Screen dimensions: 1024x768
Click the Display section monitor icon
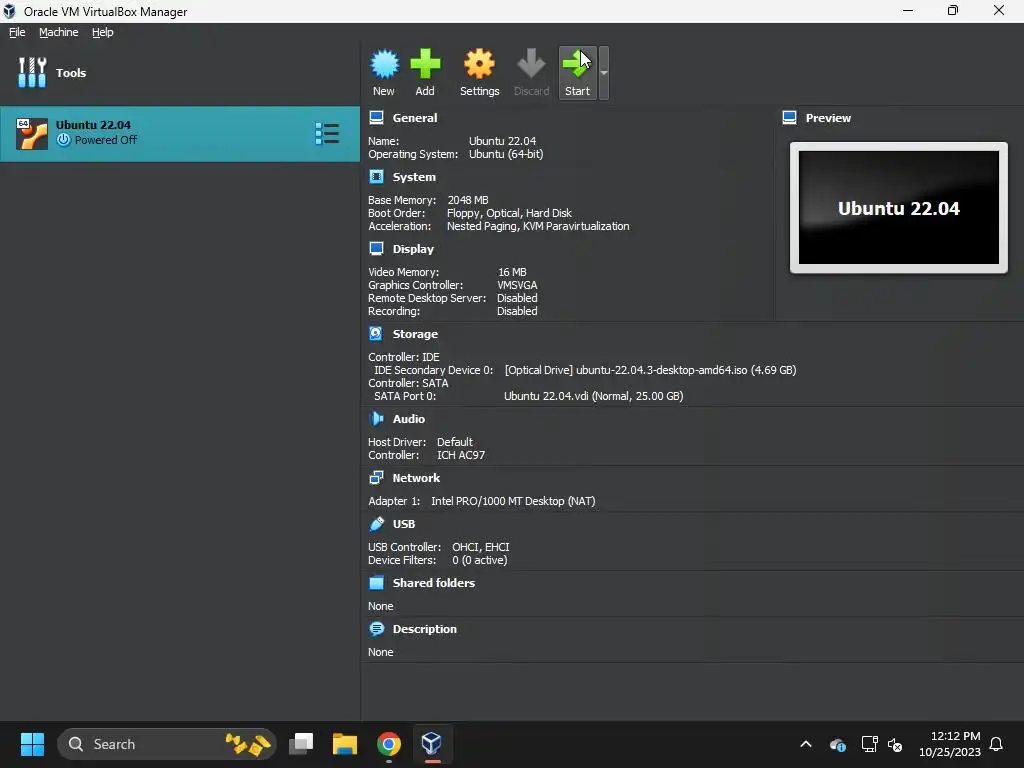tap(376, 249)
